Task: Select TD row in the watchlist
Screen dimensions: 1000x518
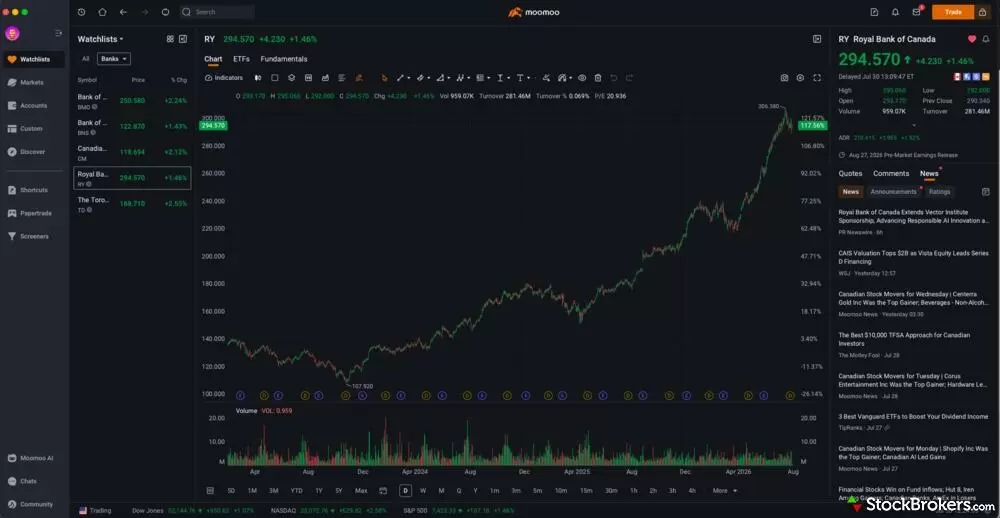Action: coord(132,204)
